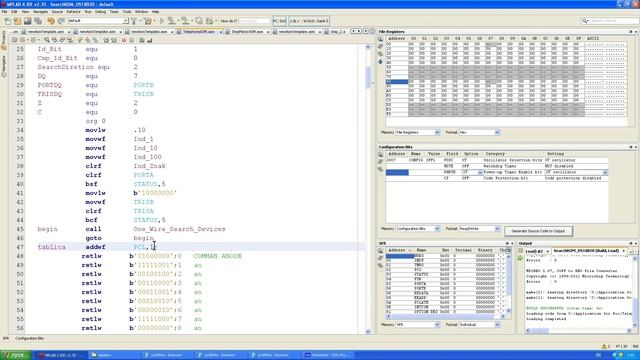This screenshot has height=360, width=640.
Task: Click the Read Device Memory icon
Action: pyautogui.click(x=186, y=21)
